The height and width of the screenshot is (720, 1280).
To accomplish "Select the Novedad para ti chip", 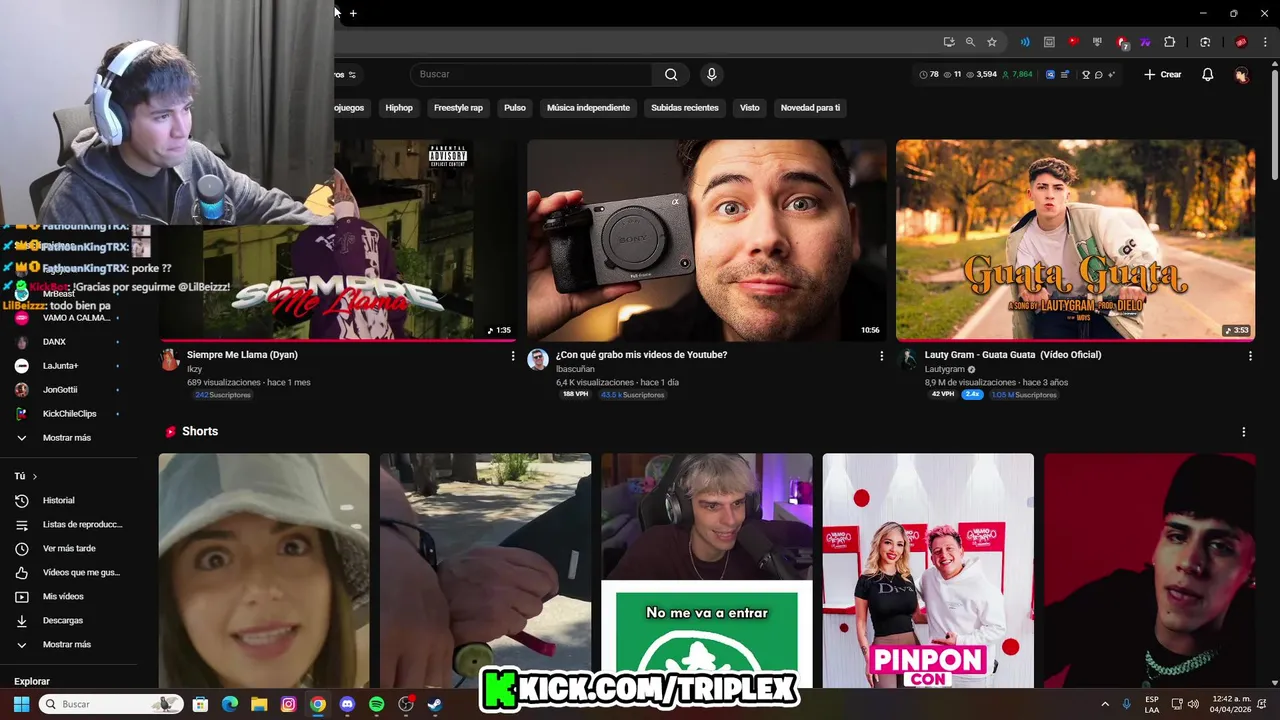I will (x=810, y=108).
